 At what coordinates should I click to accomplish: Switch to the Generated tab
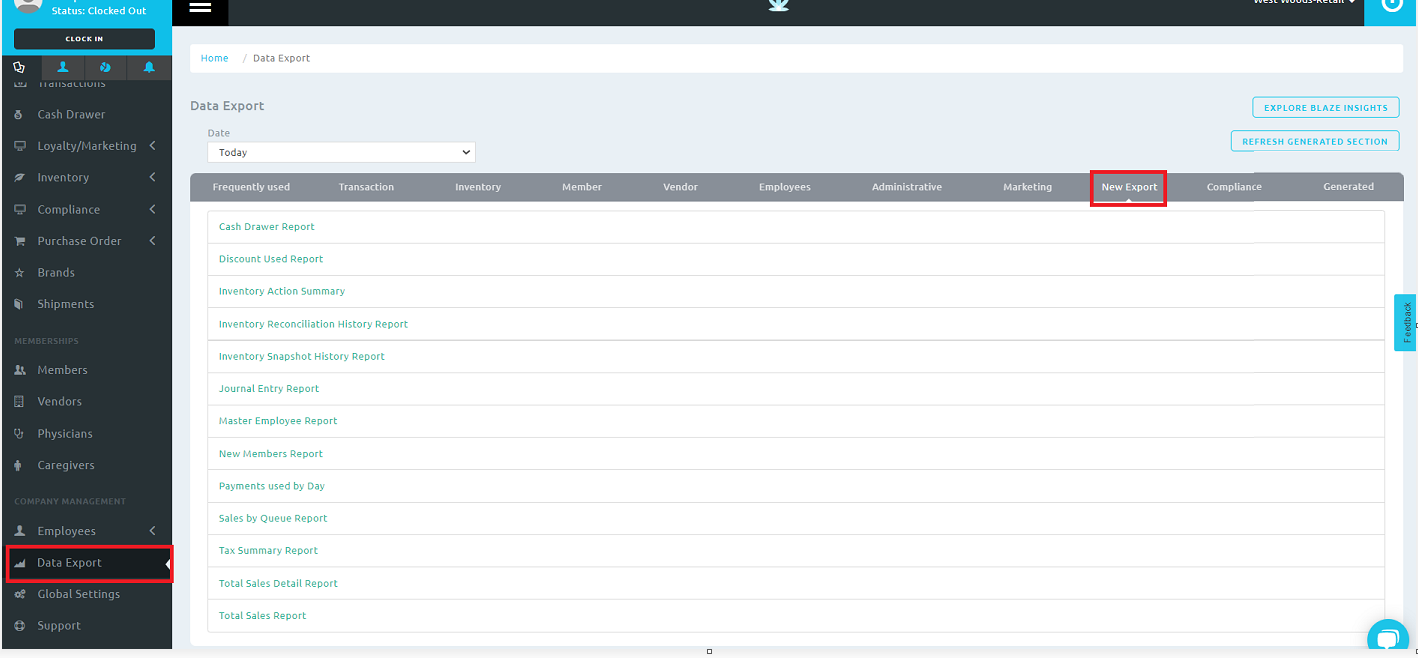(x=1349, y=187)
